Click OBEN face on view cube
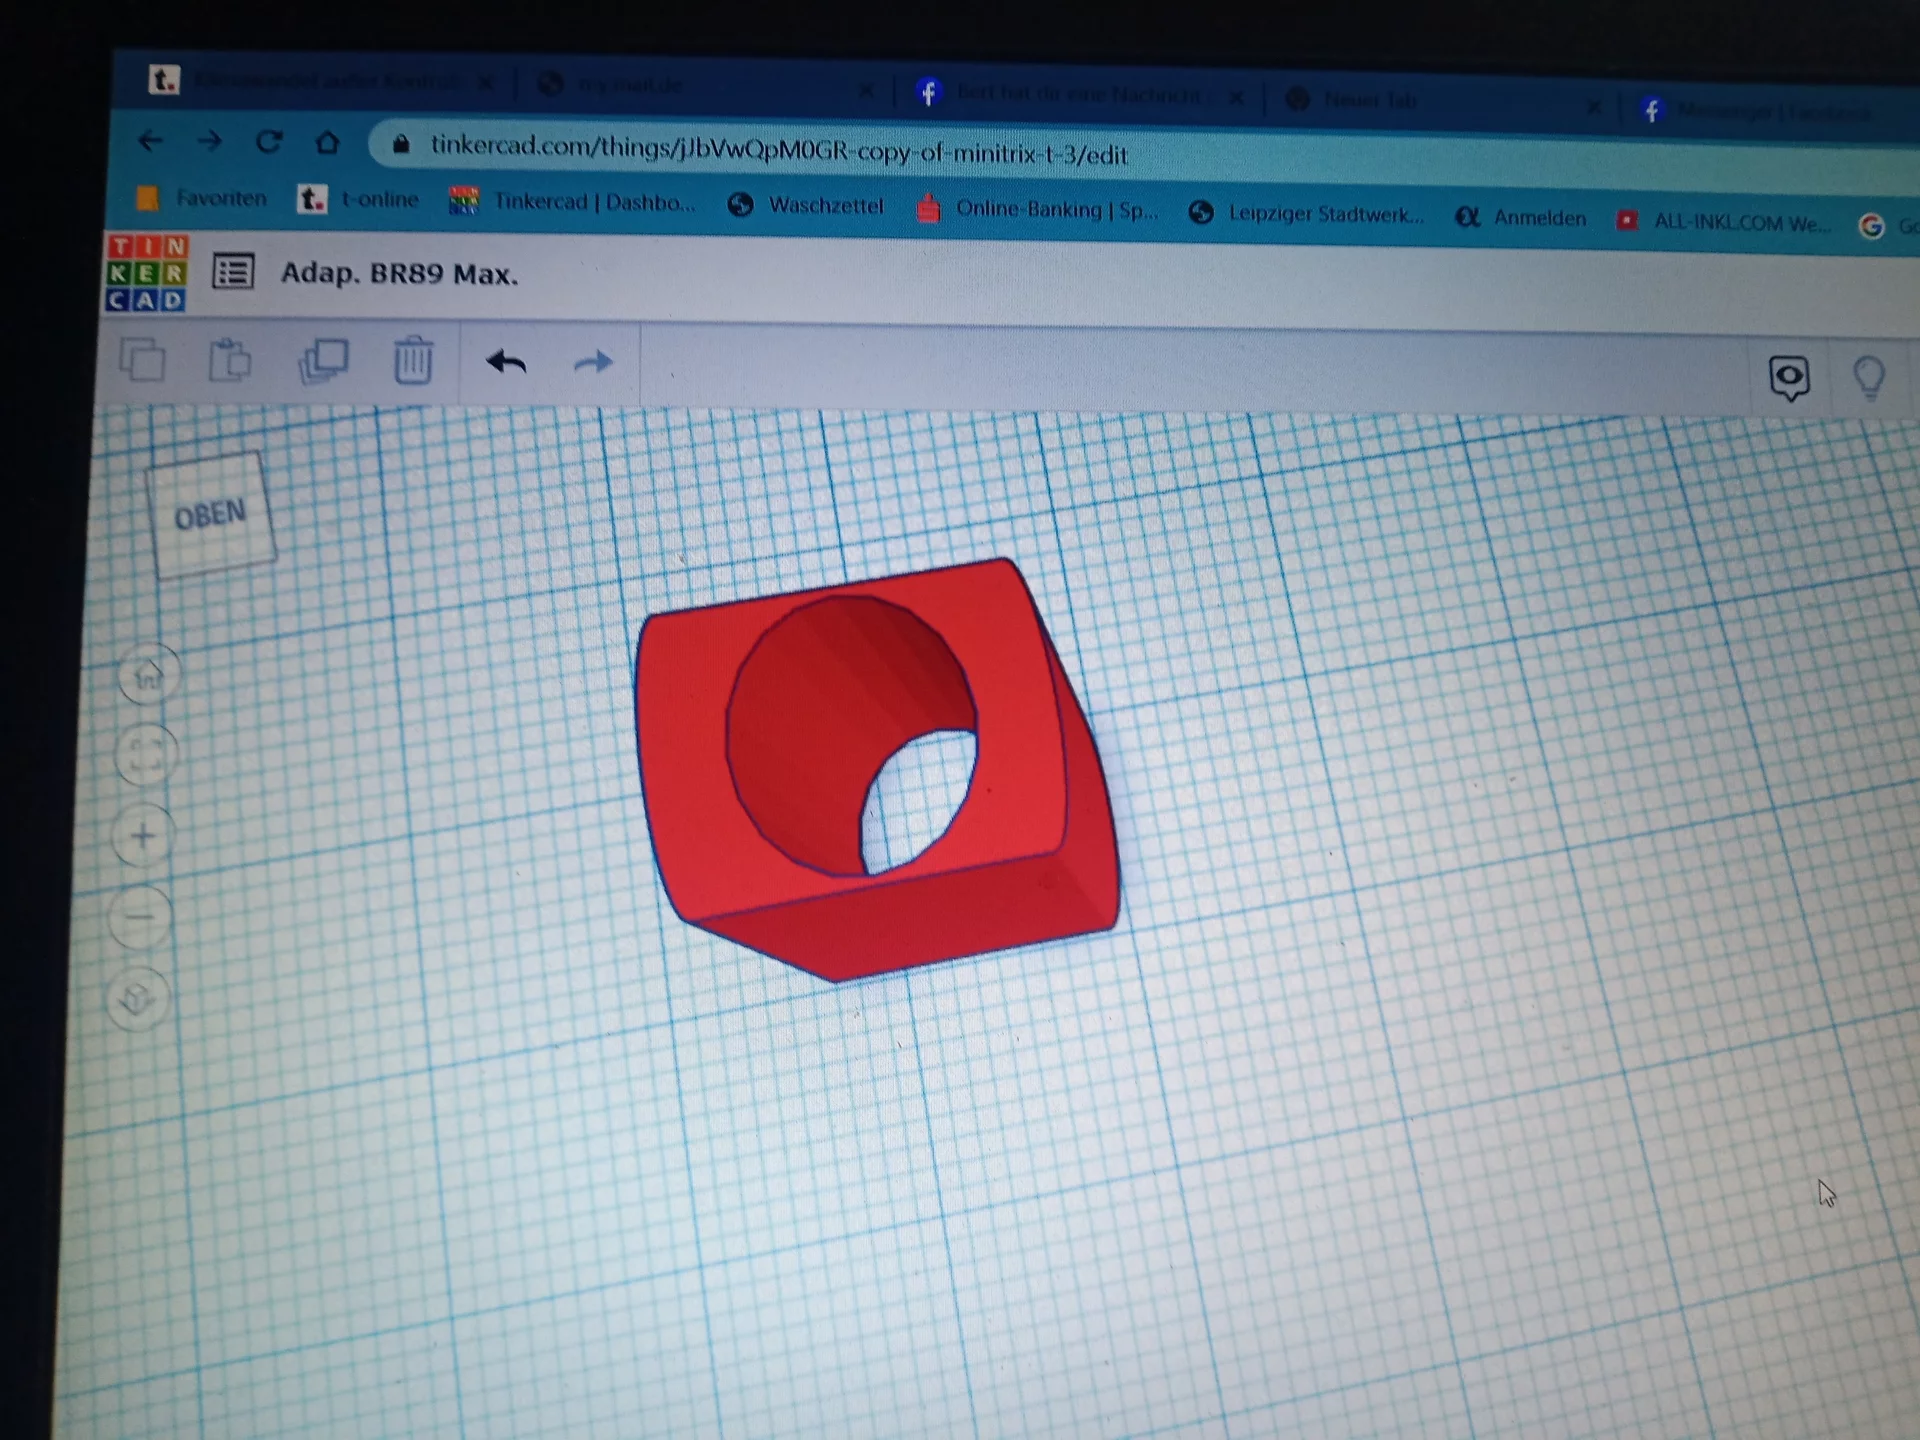The width and height of the screenshot is (1920, 1440). point(211,515)
